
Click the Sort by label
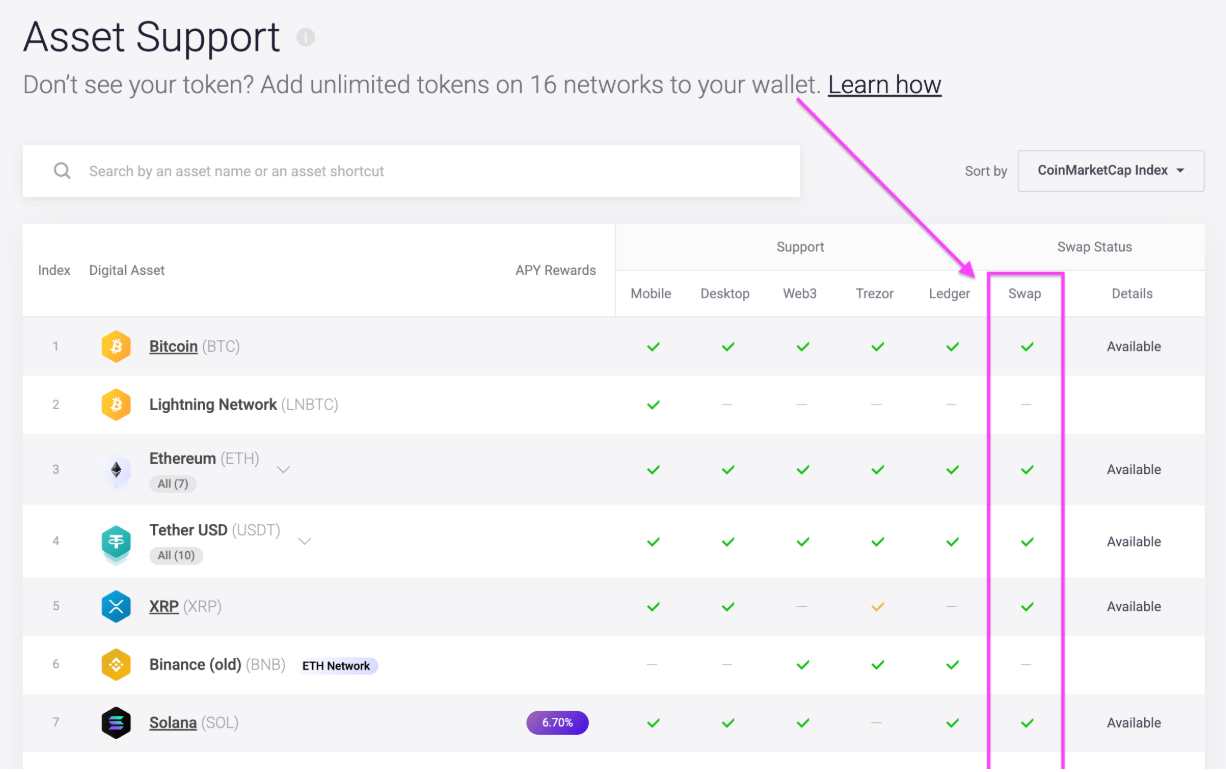tap(986, 172)
